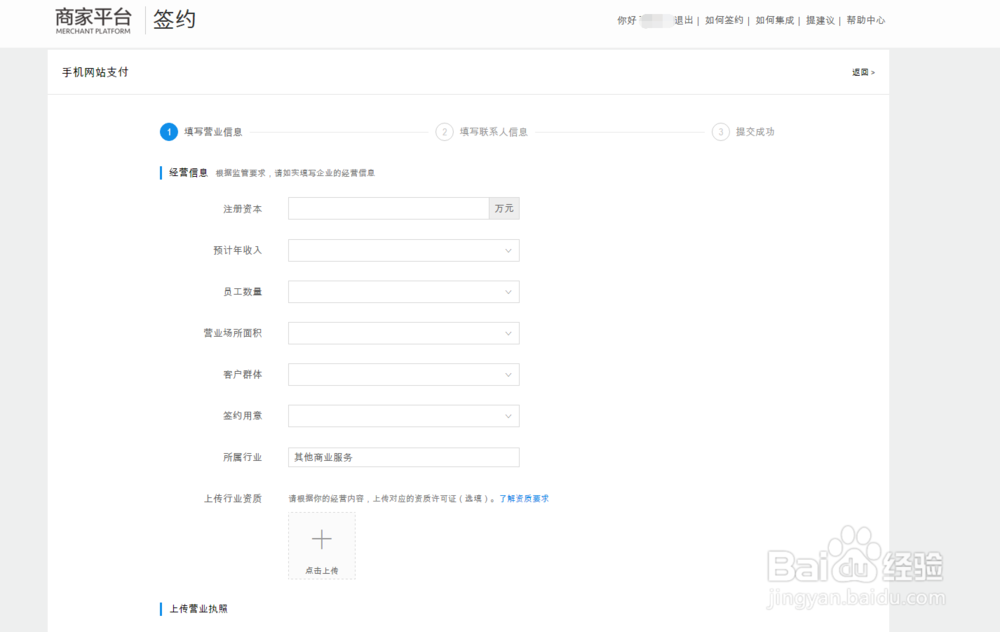Click step circle 2 填写联系人信息

[443, 131]
